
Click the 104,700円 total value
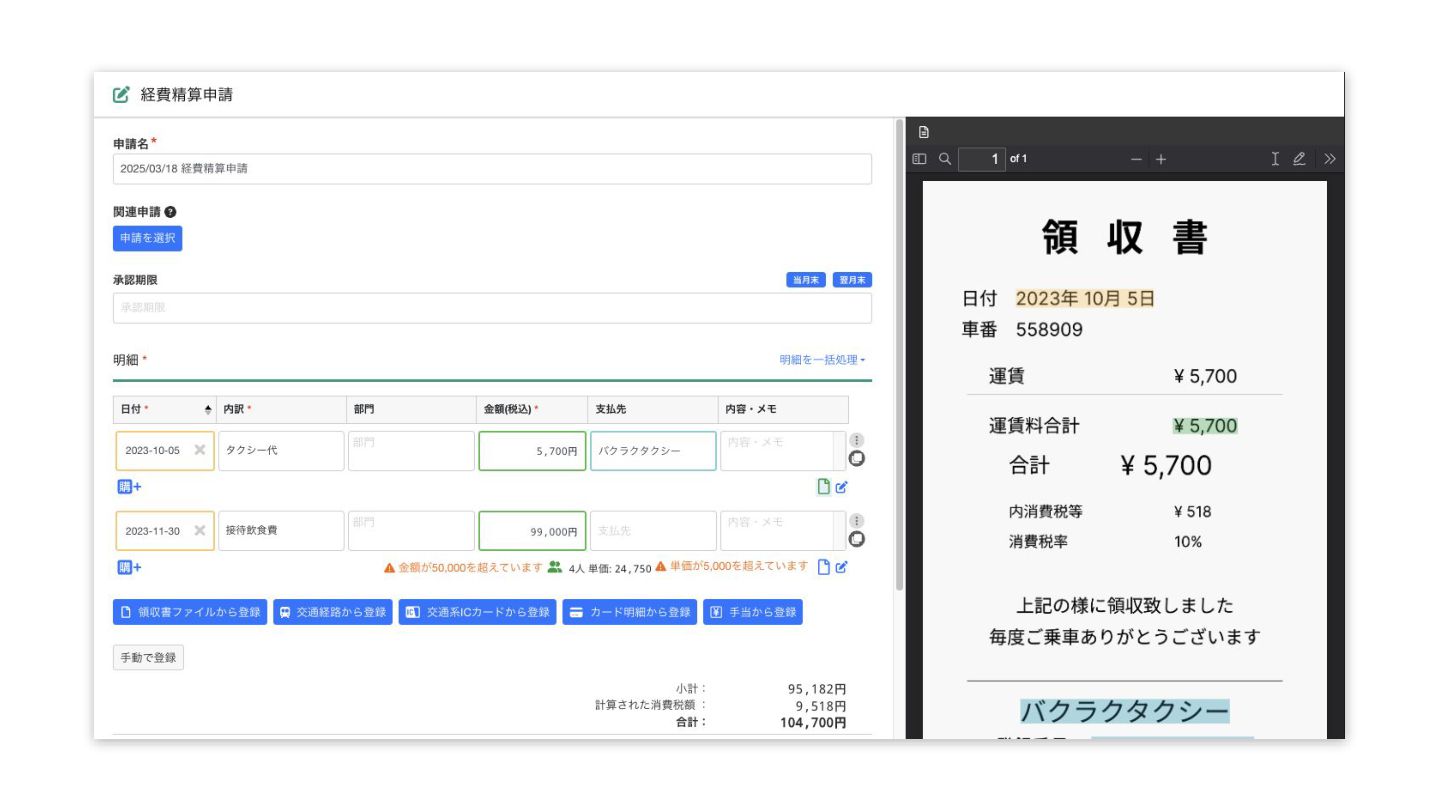pyautogui.click(x=813, y=722)
